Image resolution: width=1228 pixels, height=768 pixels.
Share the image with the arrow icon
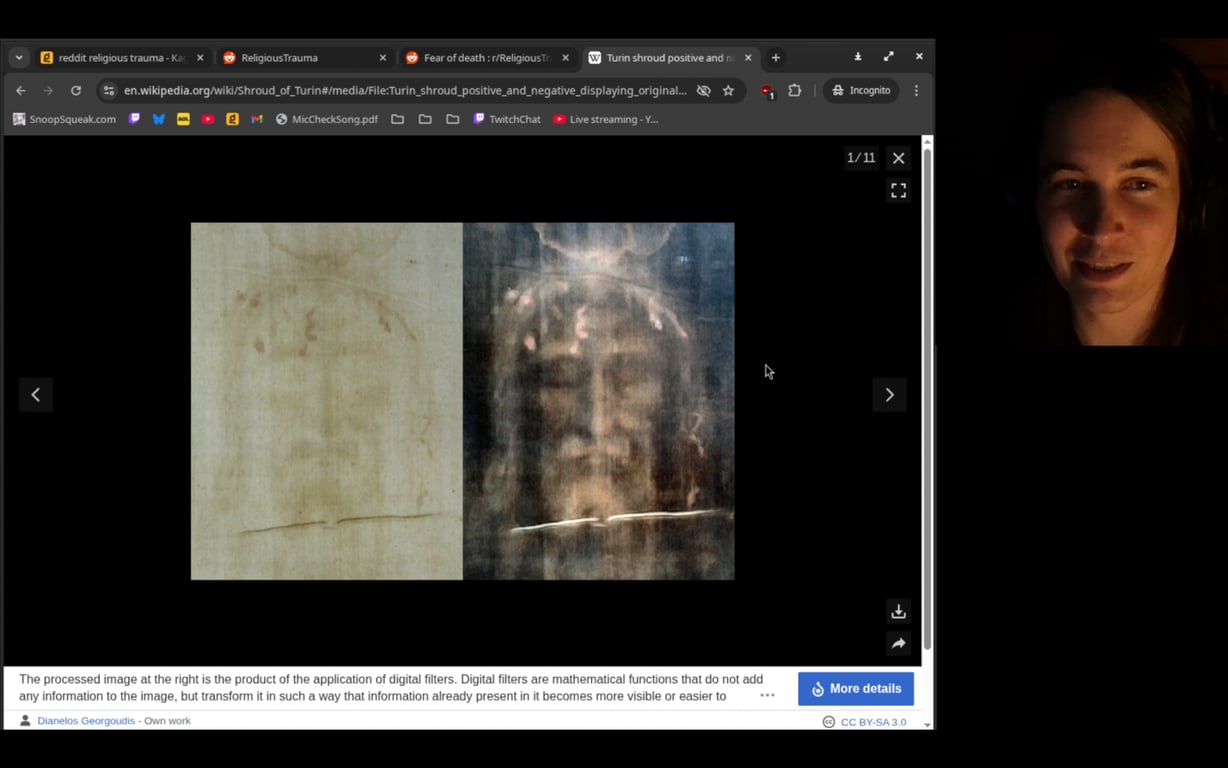[x=898, y=643]
